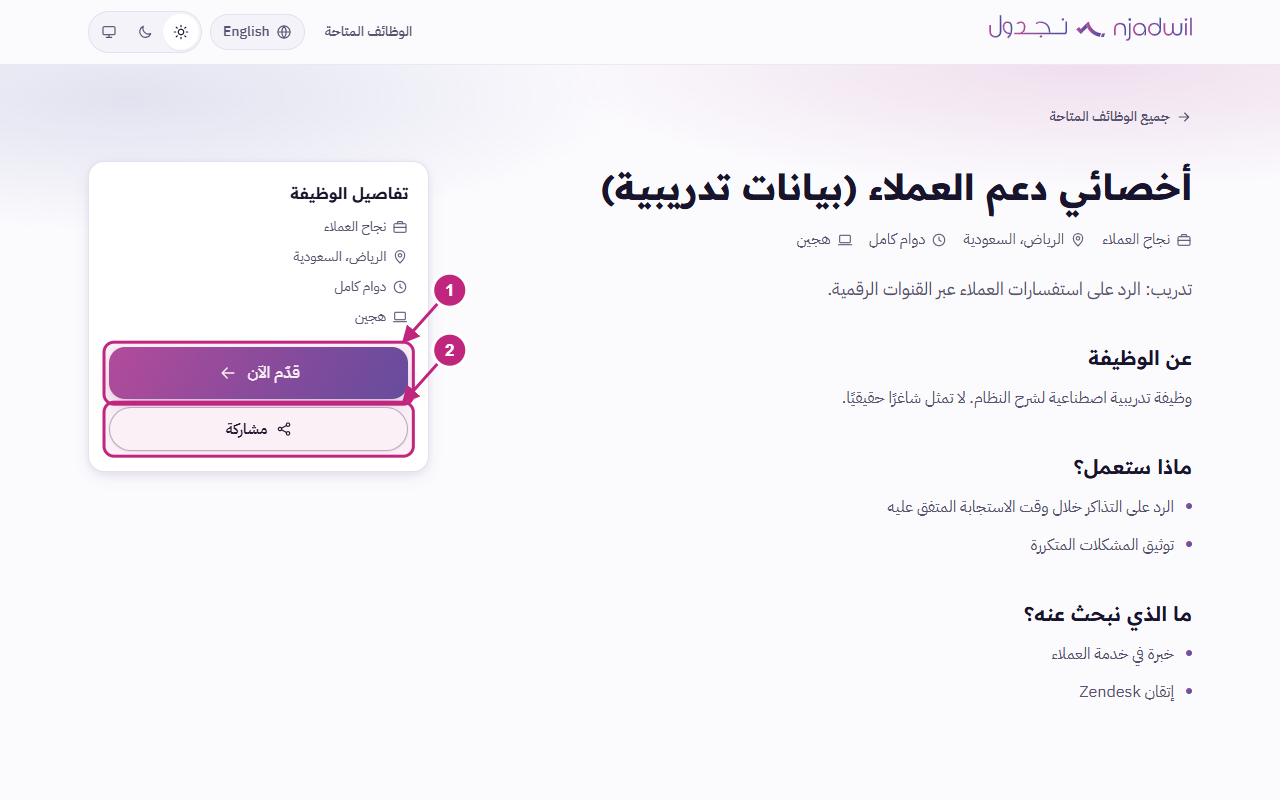Click ماذا ستعمل؟ section heading

click(x=1132, y=467)
